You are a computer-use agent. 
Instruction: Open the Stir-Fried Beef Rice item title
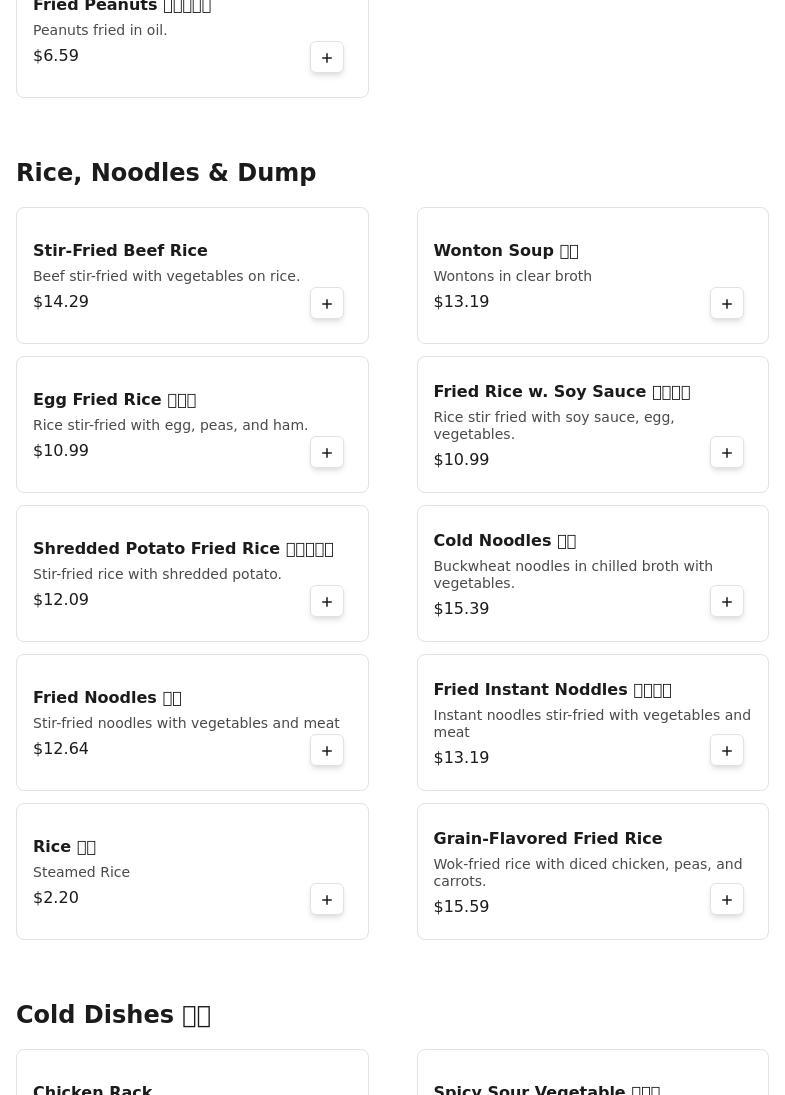click(120, 251)
